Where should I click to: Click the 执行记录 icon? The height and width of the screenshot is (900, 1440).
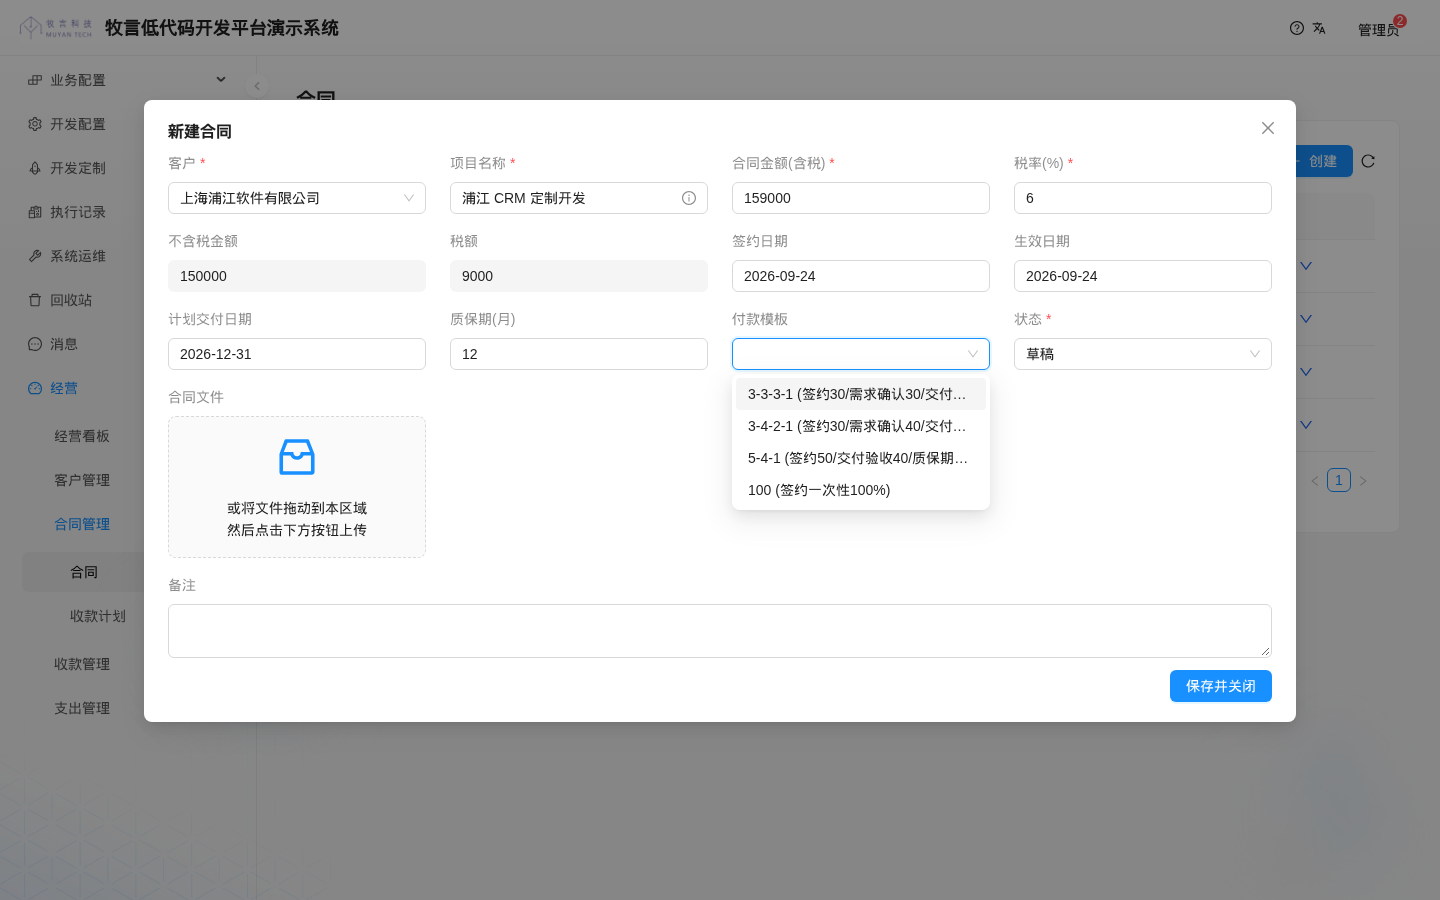pyautogui.click(x=35, y=212)
